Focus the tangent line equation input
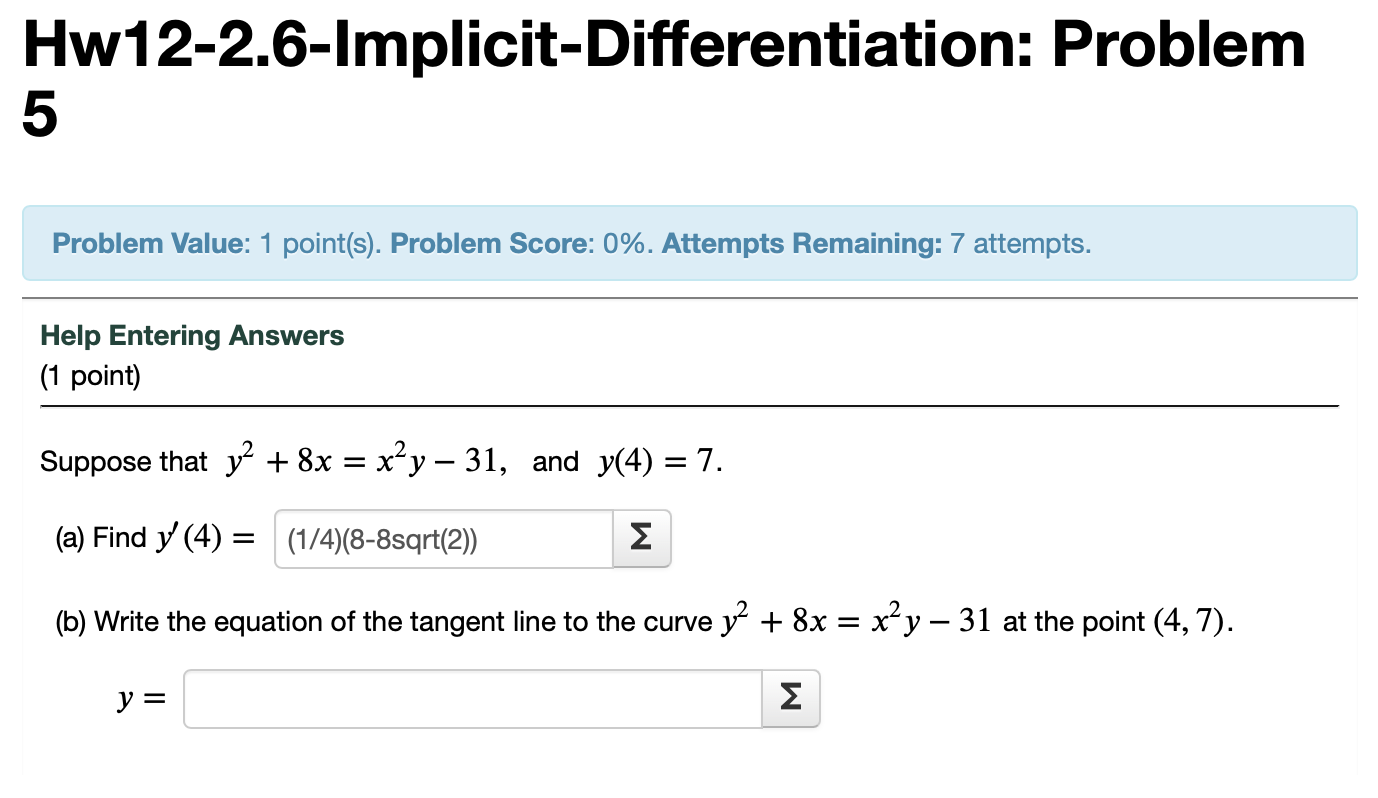Image resolution: width=1378 pixels, height=798 pixels. (x=470, y=698)
